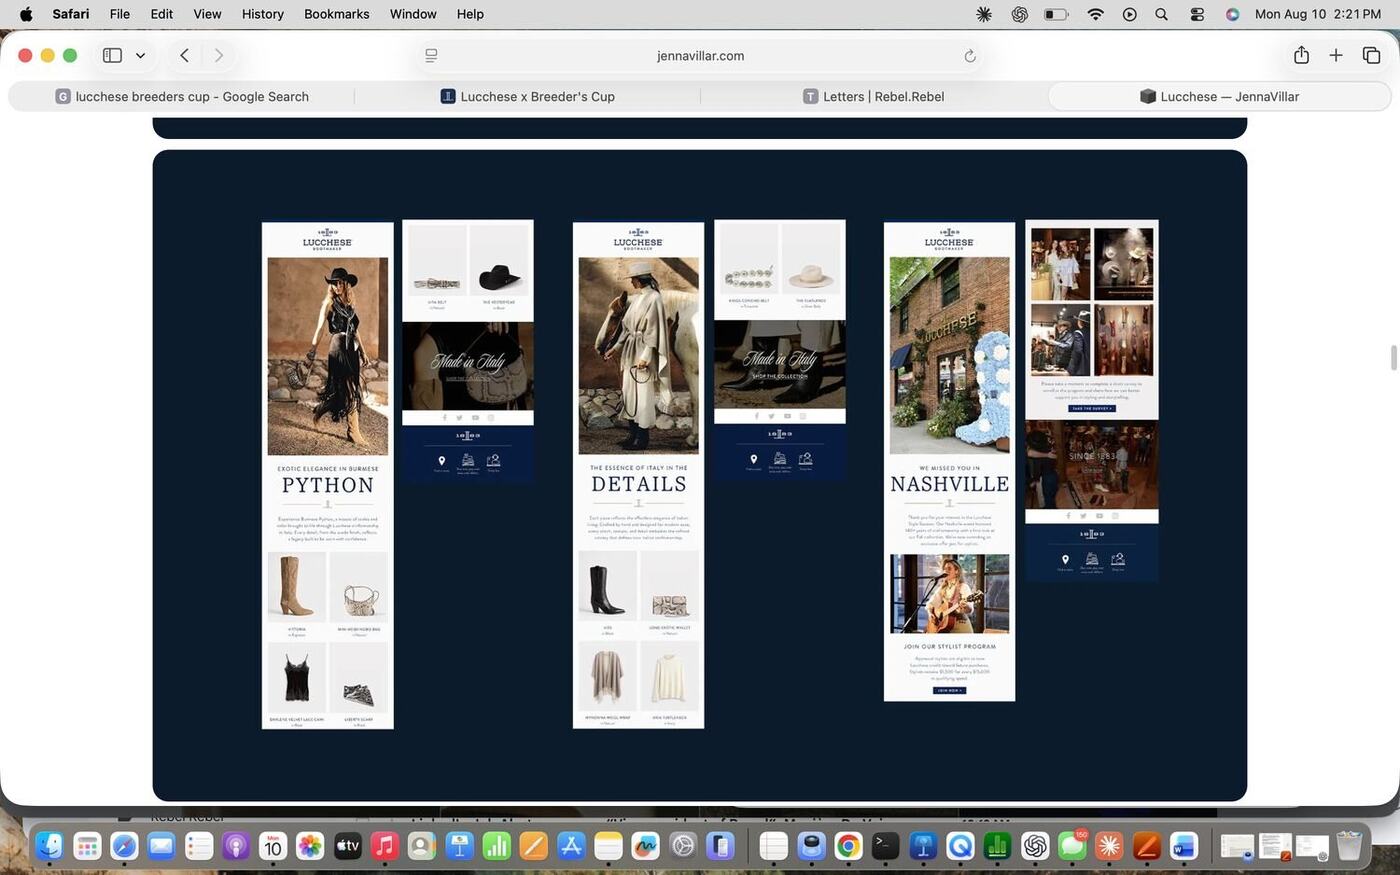Open App Store from the Dock

click(x=571, y=847)
